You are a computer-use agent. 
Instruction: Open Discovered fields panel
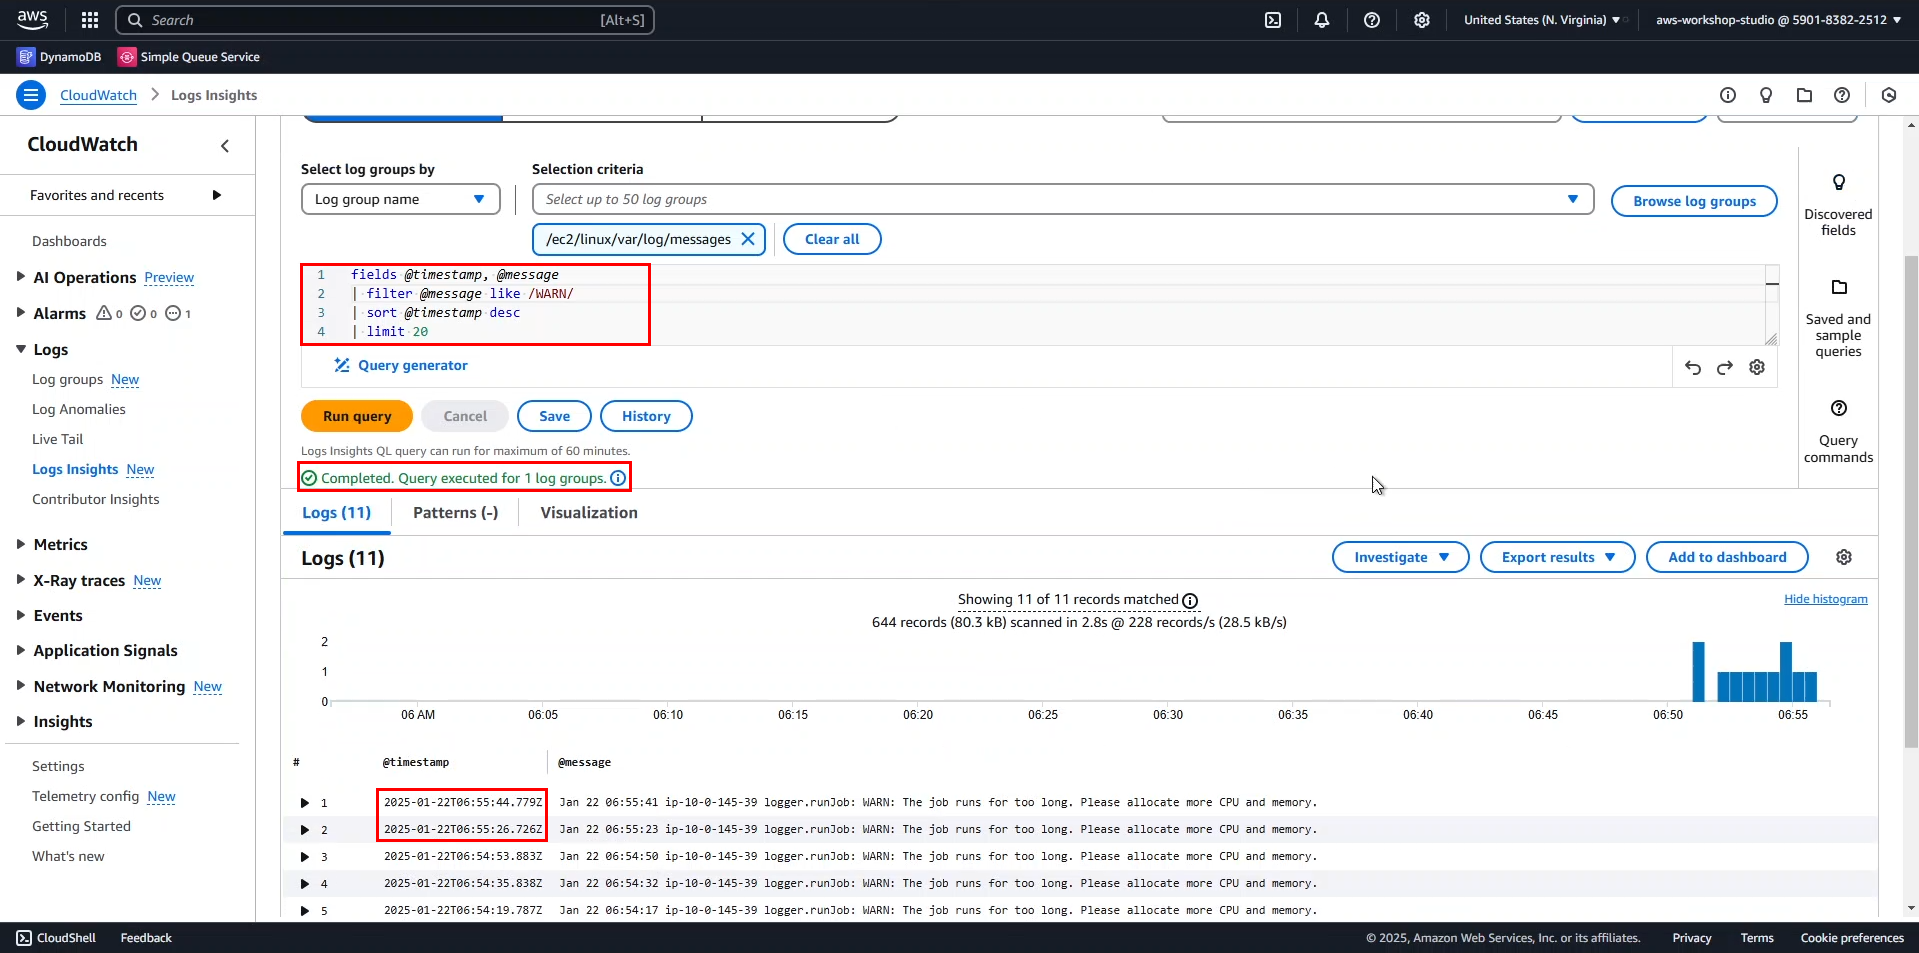(1838, 205)
